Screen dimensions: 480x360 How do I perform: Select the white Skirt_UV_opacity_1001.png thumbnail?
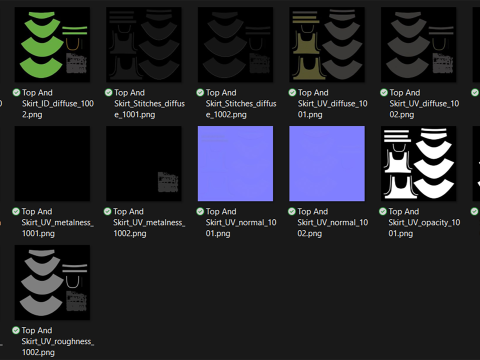tap(419, 164)
